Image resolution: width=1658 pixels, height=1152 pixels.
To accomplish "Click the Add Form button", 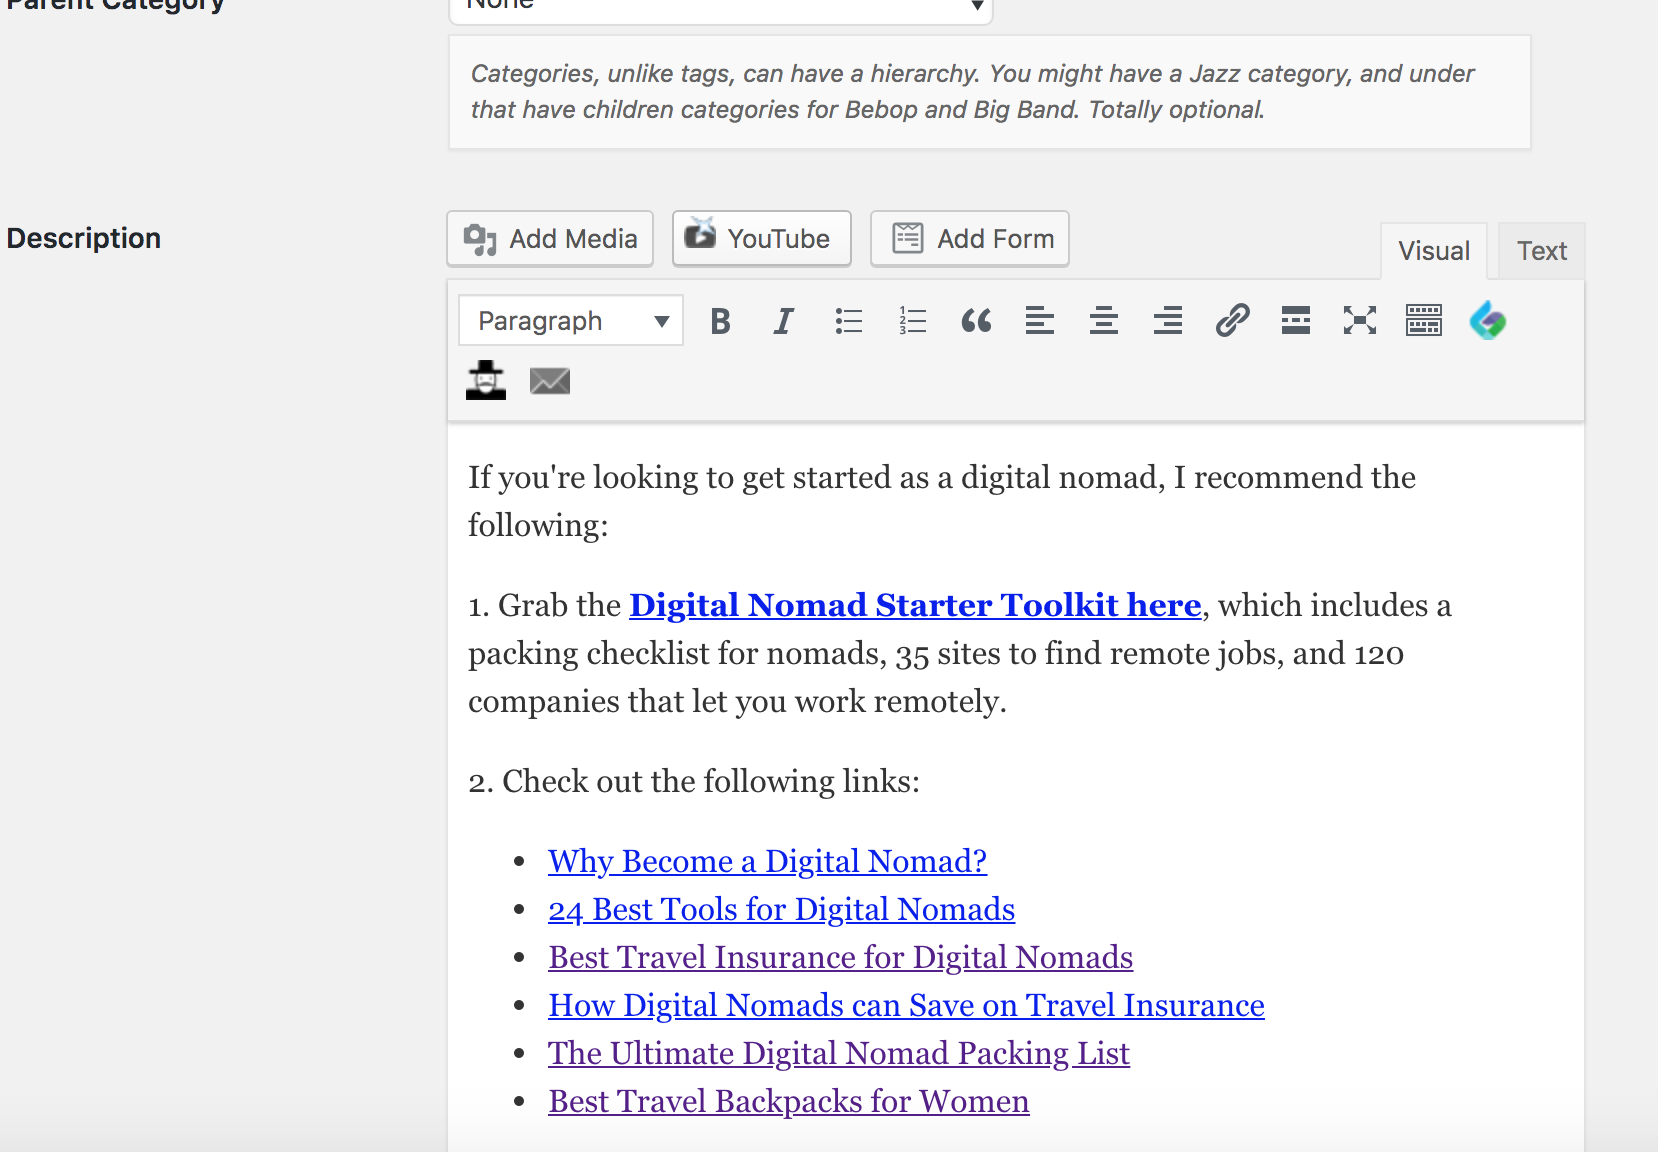I will point(970,239).
